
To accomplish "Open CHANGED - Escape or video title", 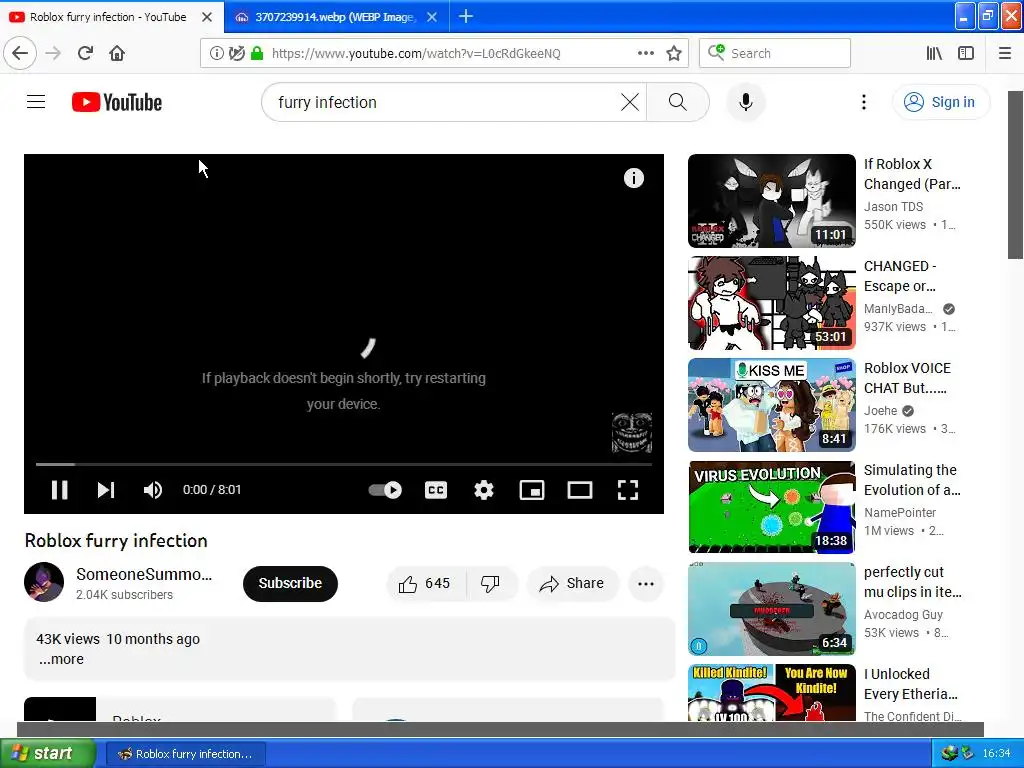I will (x=900, y=276).
